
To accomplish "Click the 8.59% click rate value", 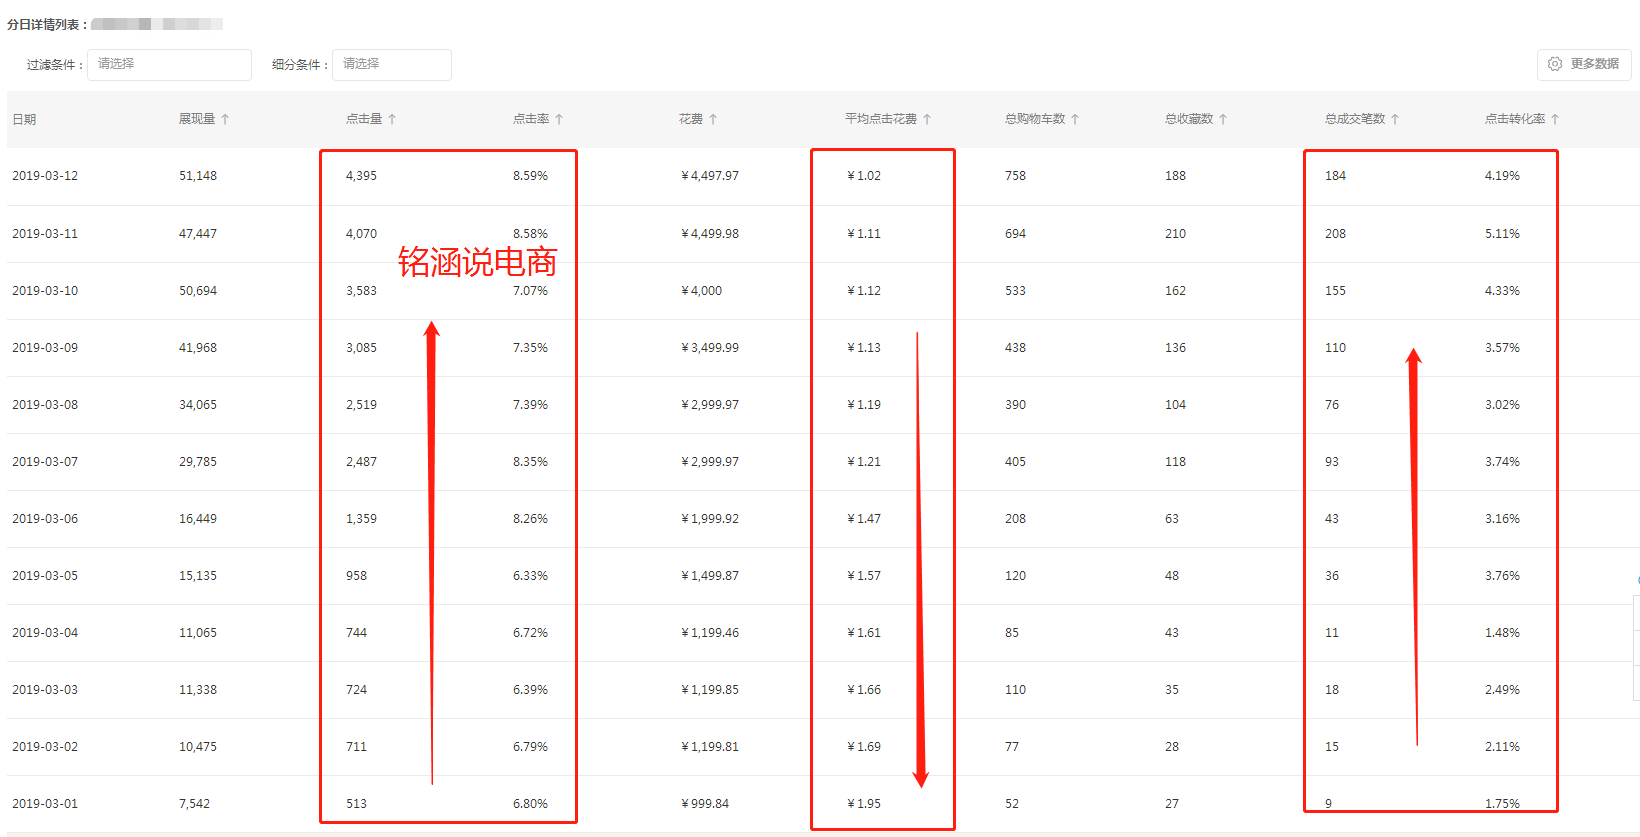I will 530,176.
